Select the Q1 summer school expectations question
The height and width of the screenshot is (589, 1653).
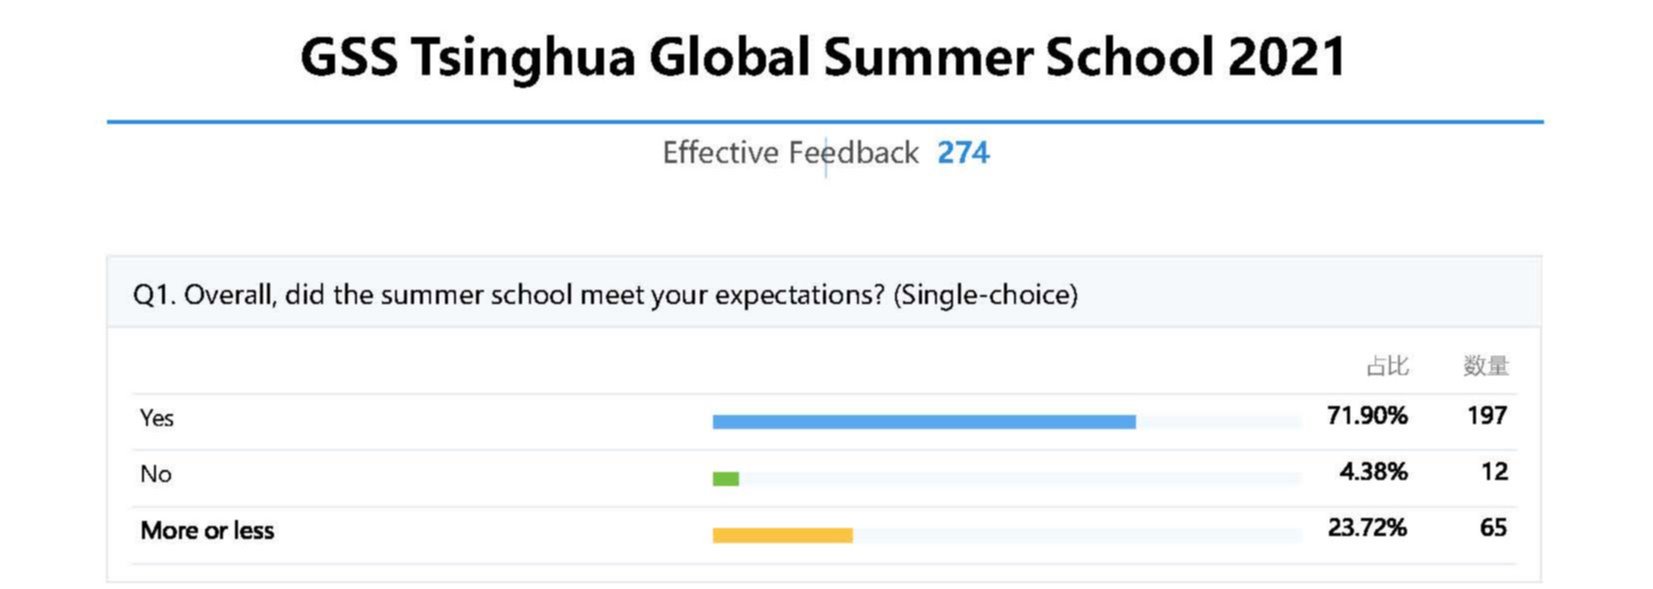(605, 295)
